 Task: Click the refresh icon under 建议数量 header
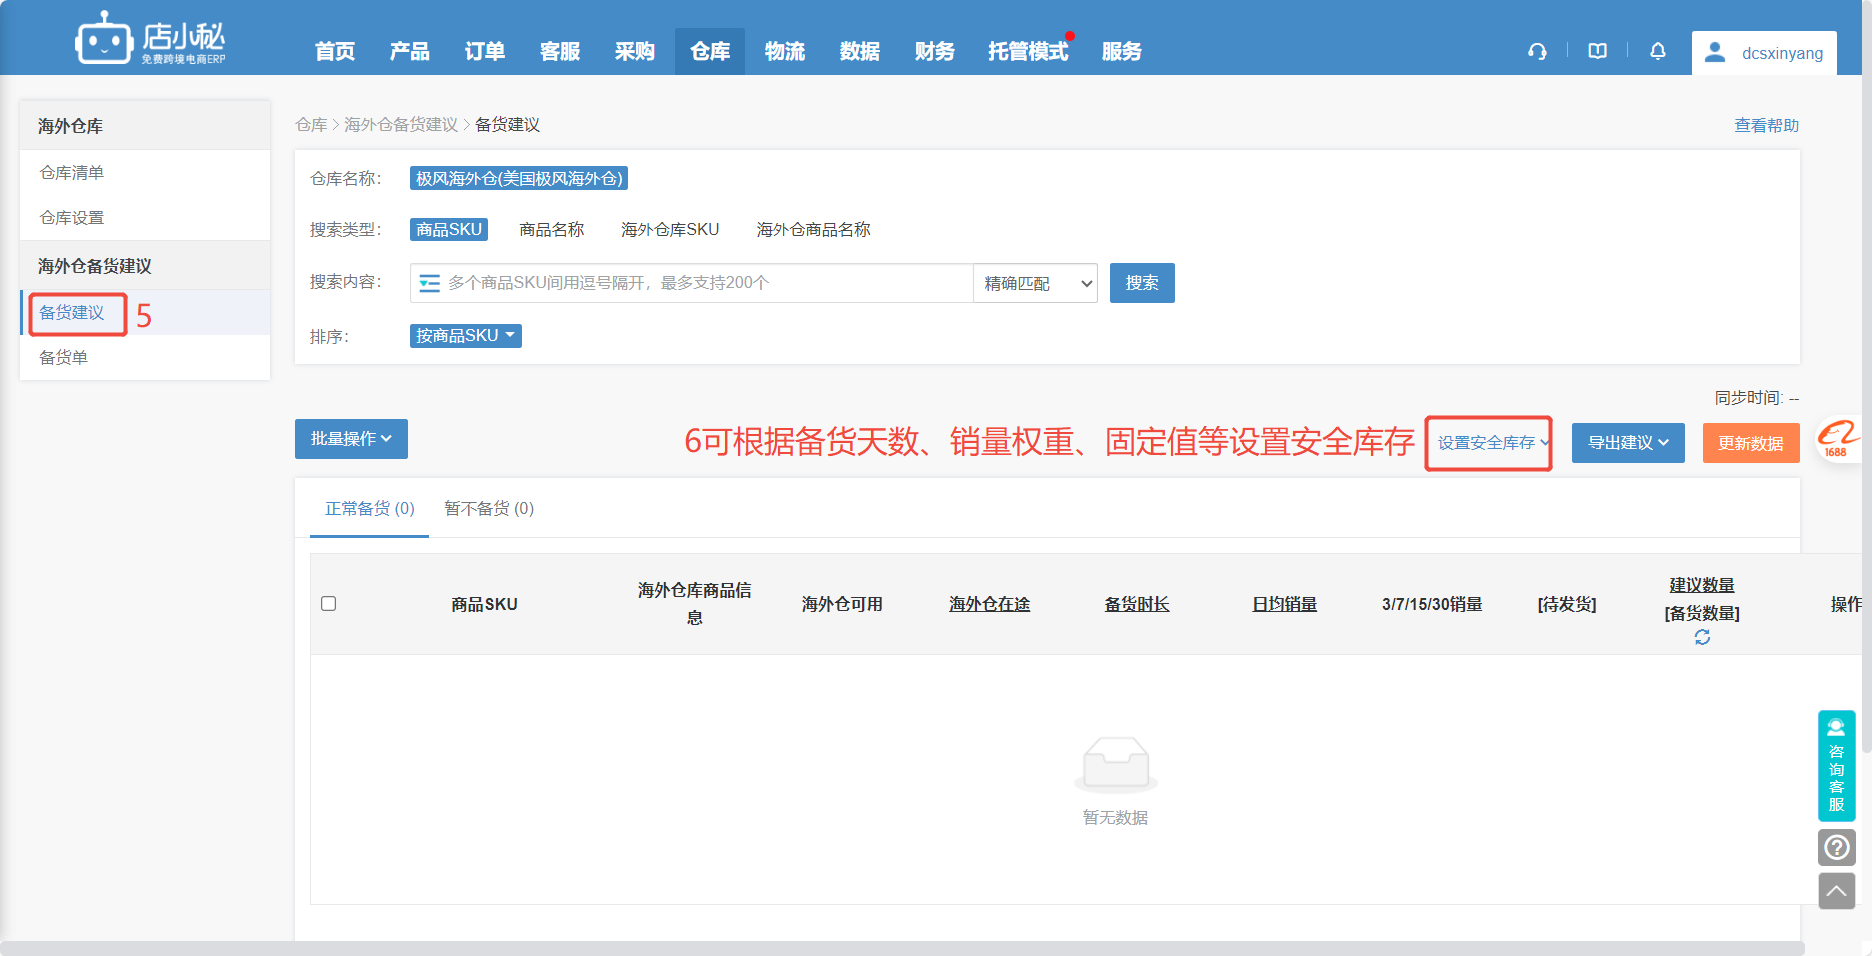pyautogui.click(x=1702, y=637)
